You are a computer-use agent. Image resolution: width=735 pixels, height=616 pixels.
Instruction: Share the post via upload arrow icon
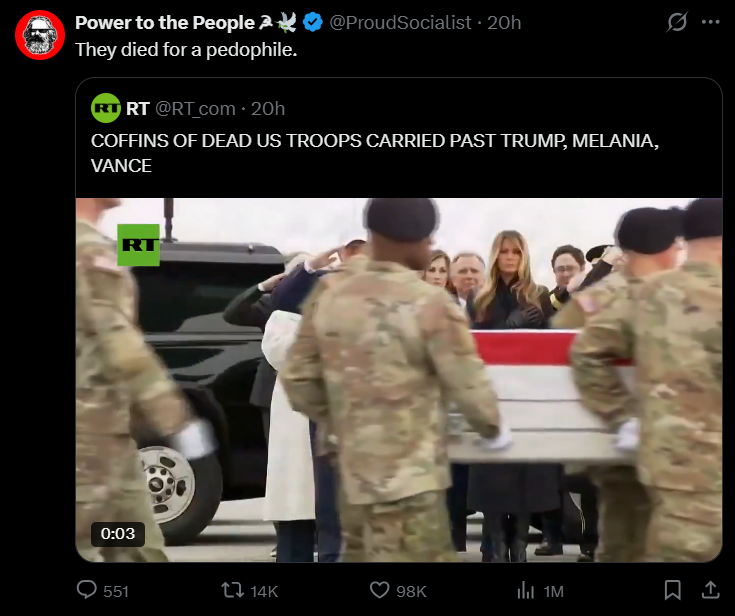pyautogui.click(x=710, y=590)
